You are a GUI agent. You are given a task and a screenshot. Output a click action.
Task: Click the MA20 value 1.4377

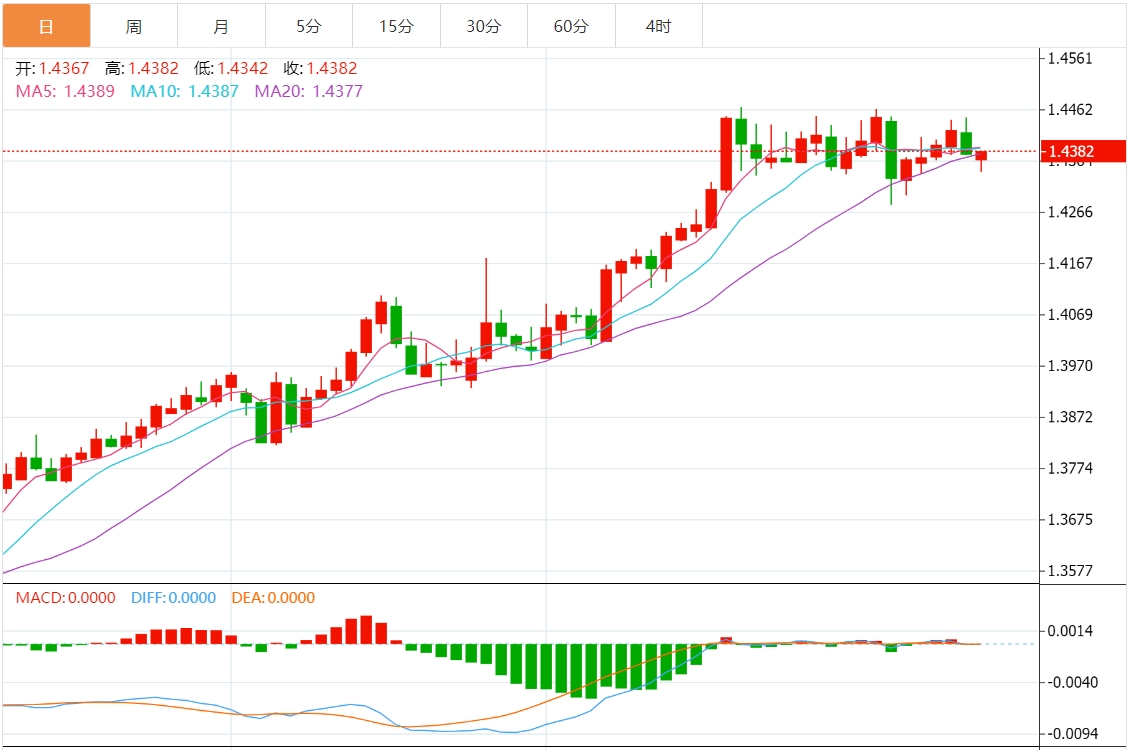pos(309,92)
